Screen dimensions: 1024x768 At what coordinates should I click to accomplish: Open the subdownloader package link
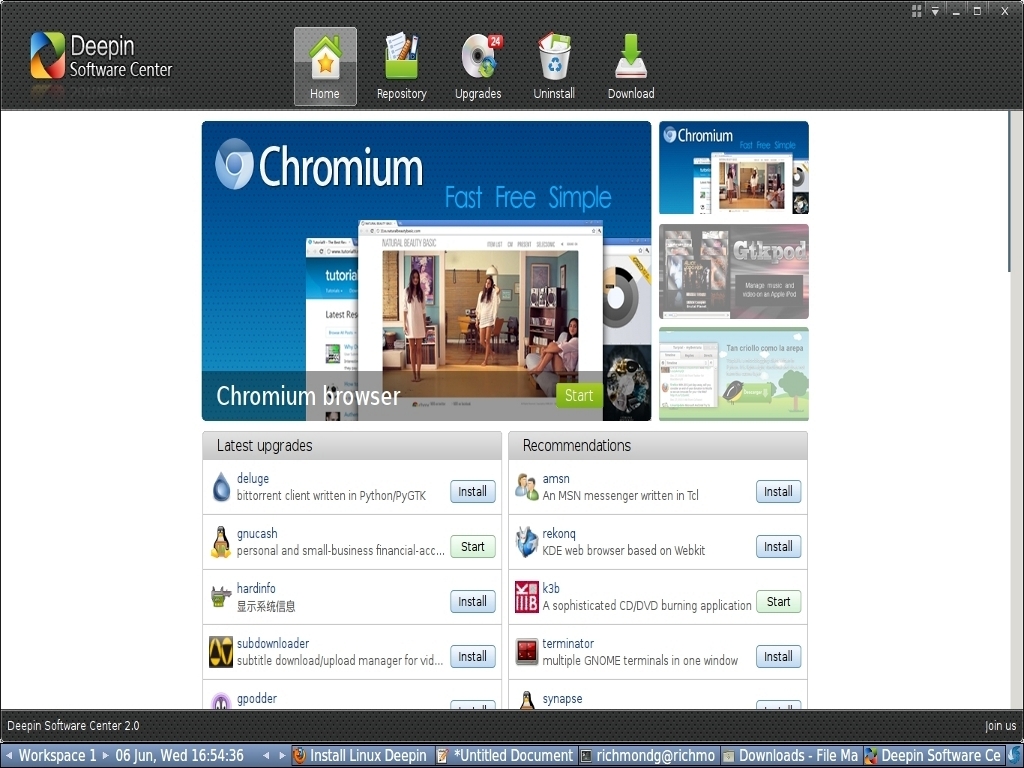click(x=273, y=643)
